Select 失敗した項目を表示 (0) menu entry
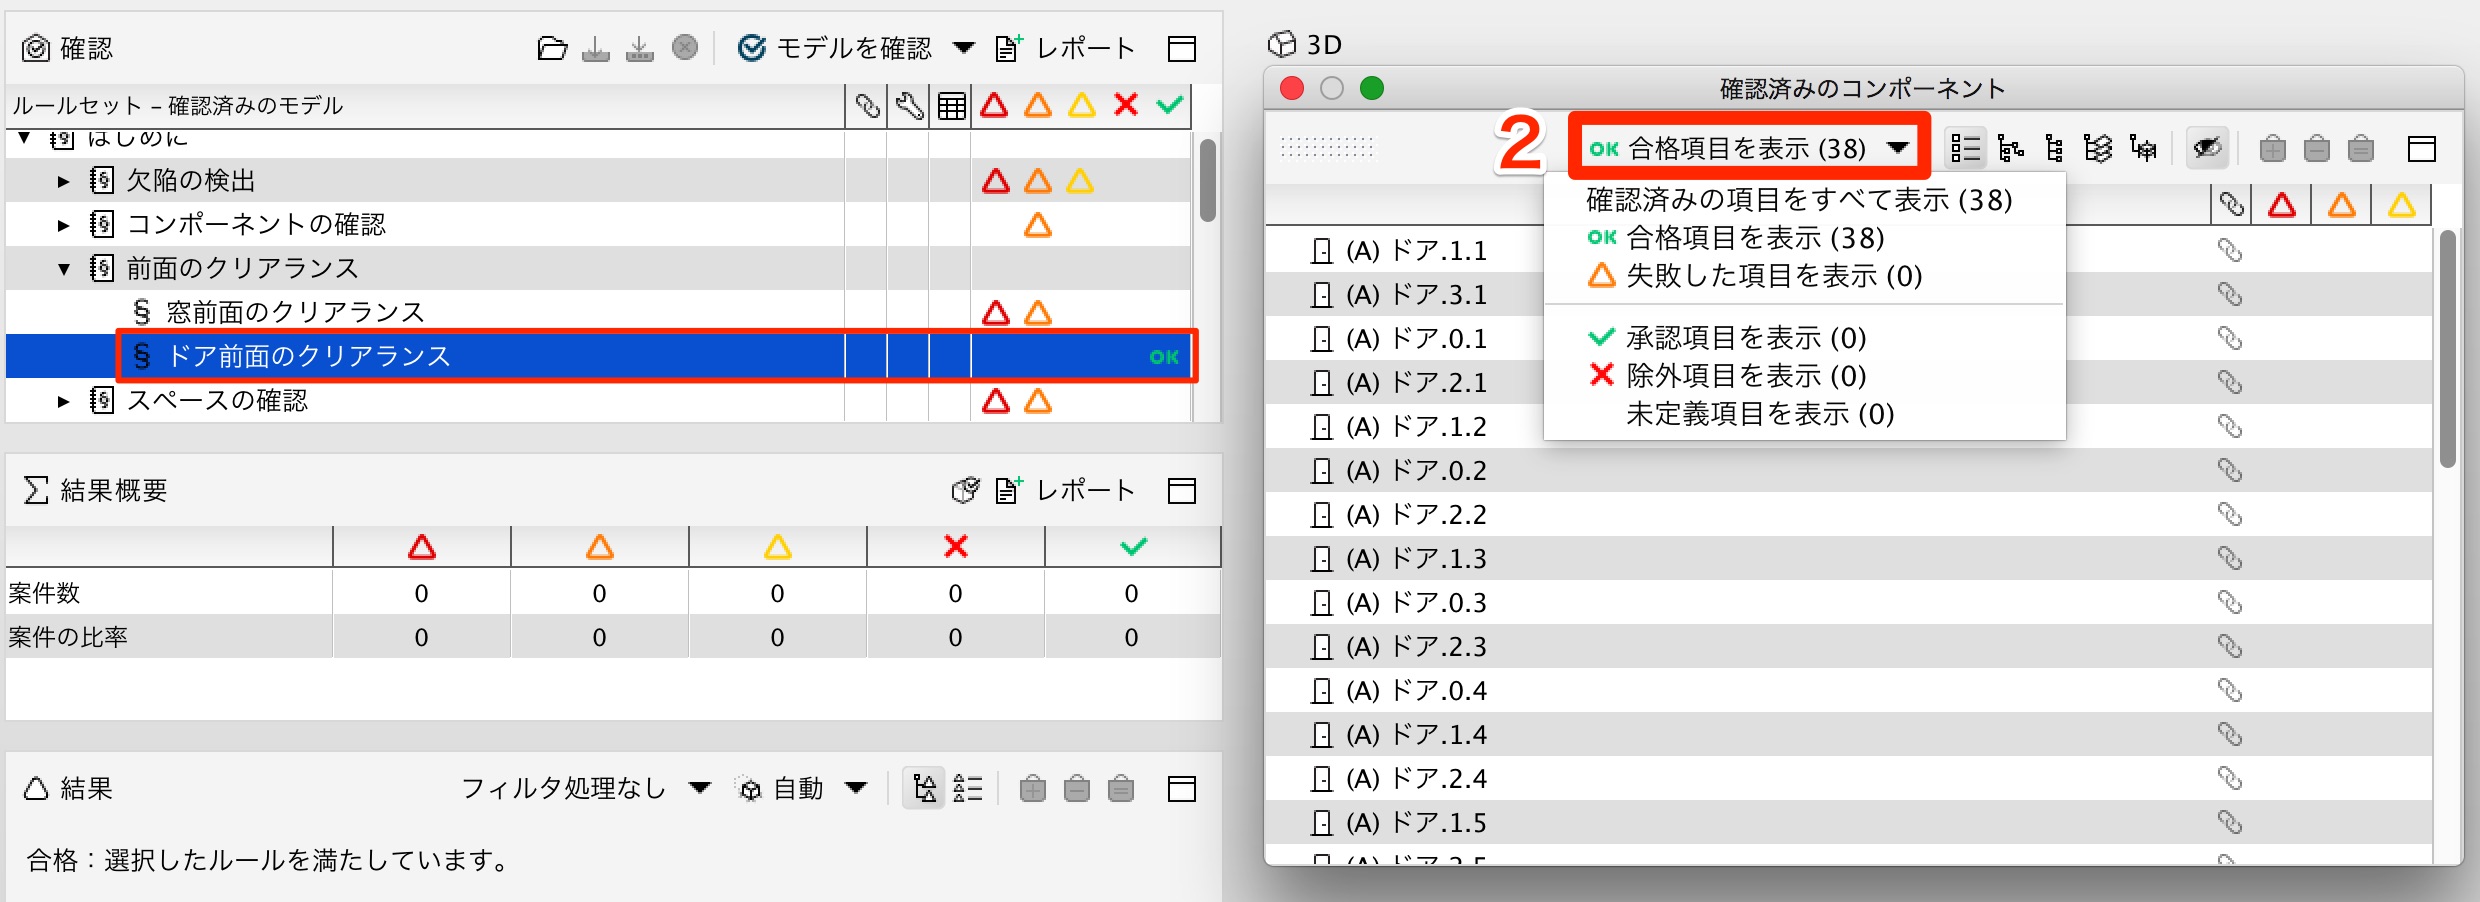Viewport: 2480px width, 902px height. point(1755,276)
